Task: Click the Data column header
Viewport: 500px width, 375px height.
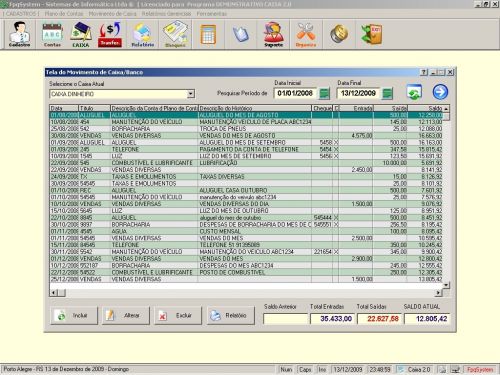Action: 64,108
